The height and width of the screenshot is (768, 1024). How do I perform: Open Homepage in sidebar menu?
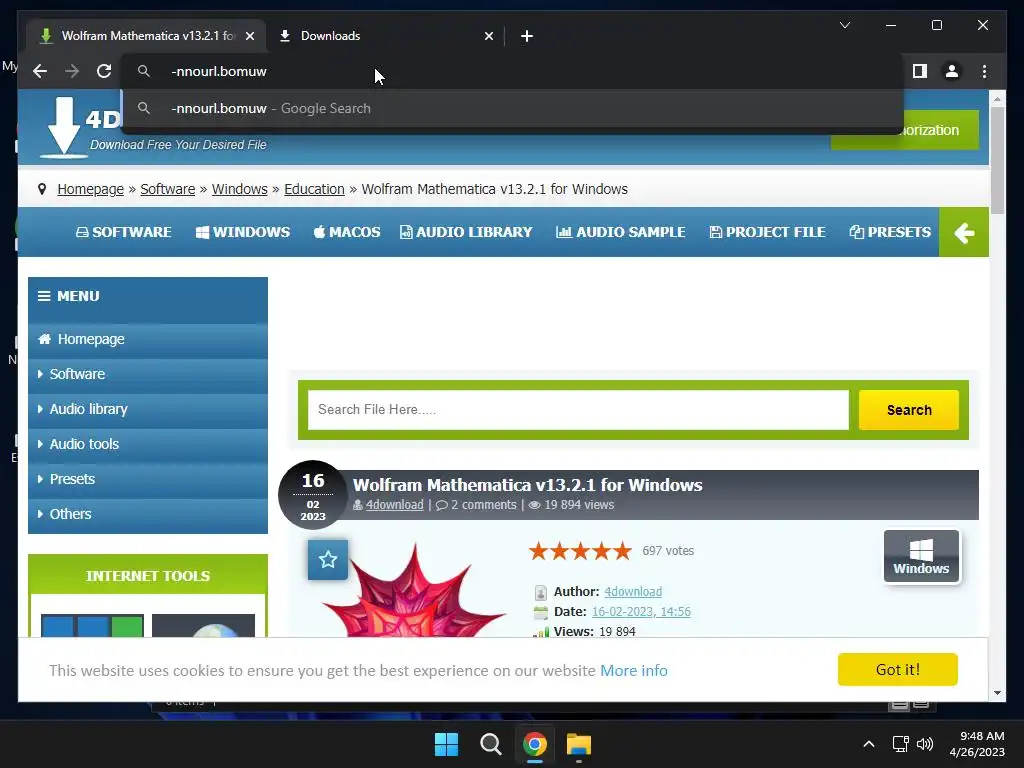click(x=148, y=340)
